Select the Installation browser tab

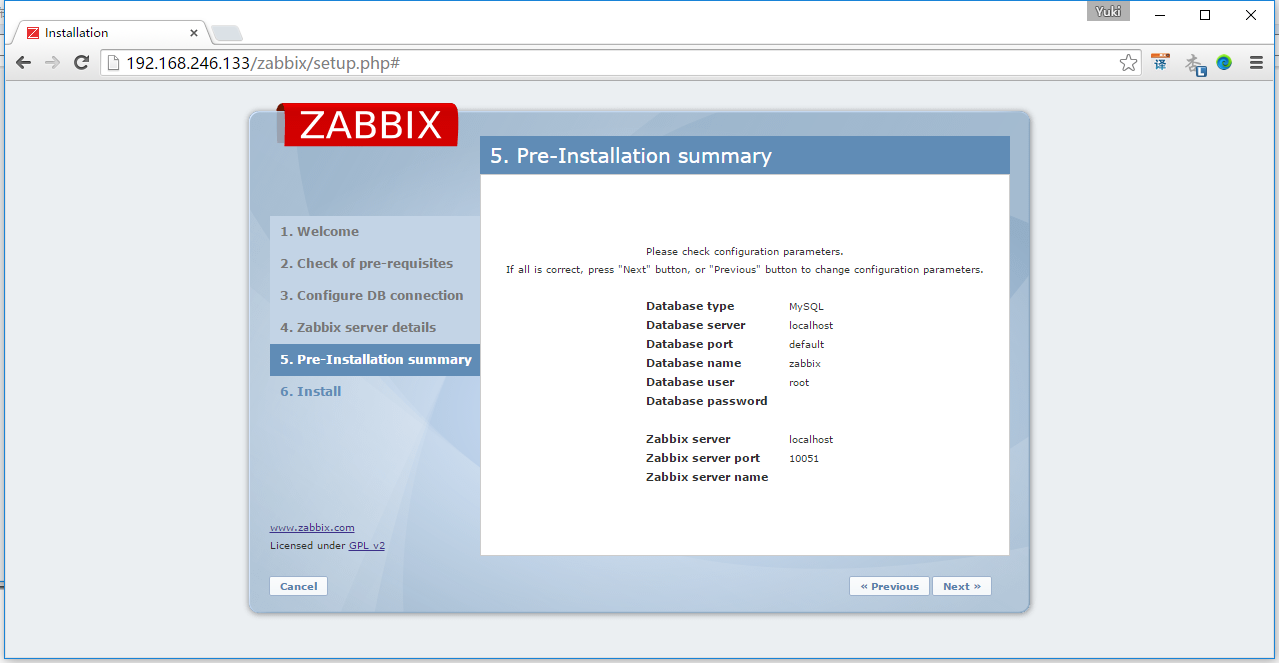pos(110,33)
